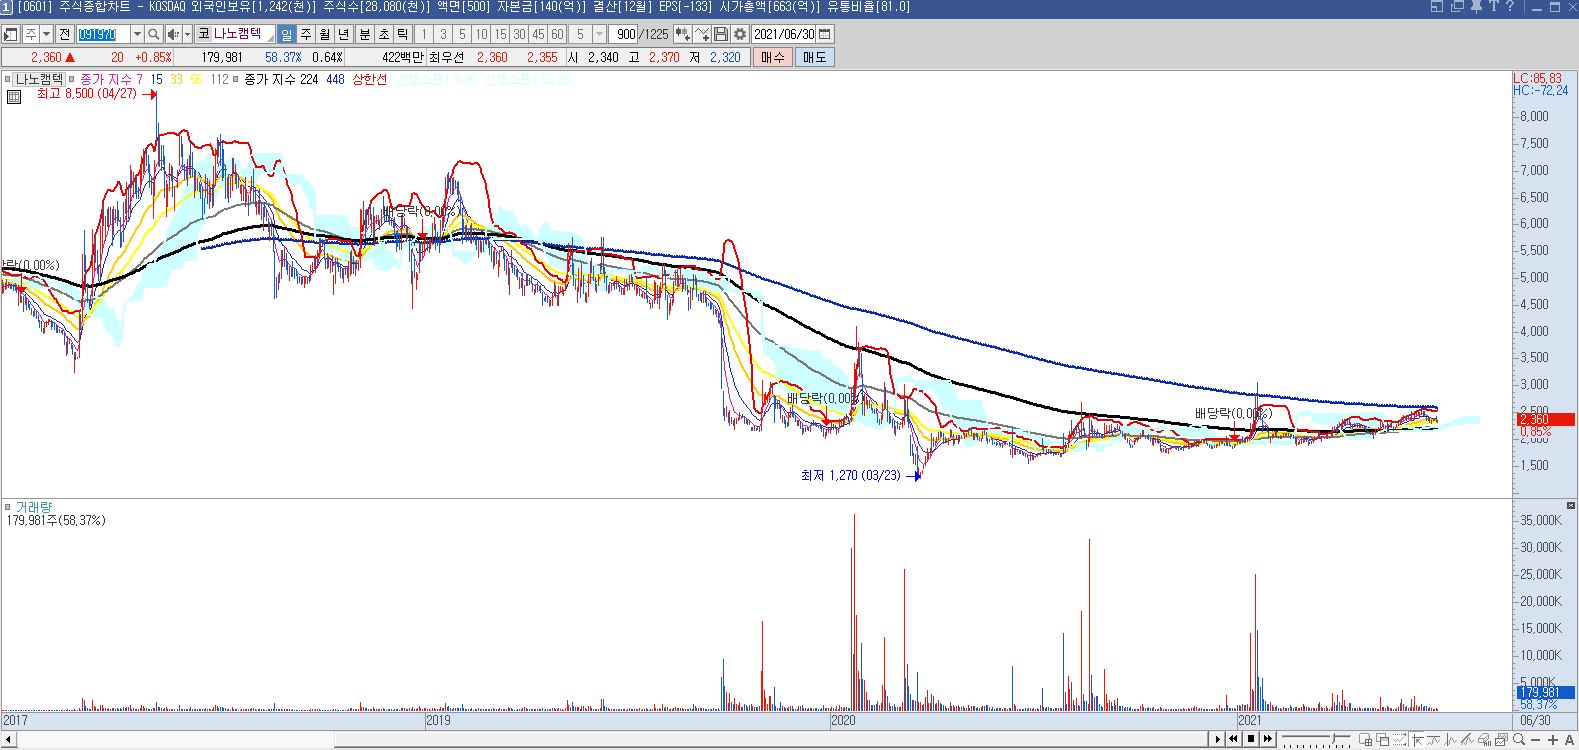Click the 최우선 price label
The image size is (1579, 750).
447,57
